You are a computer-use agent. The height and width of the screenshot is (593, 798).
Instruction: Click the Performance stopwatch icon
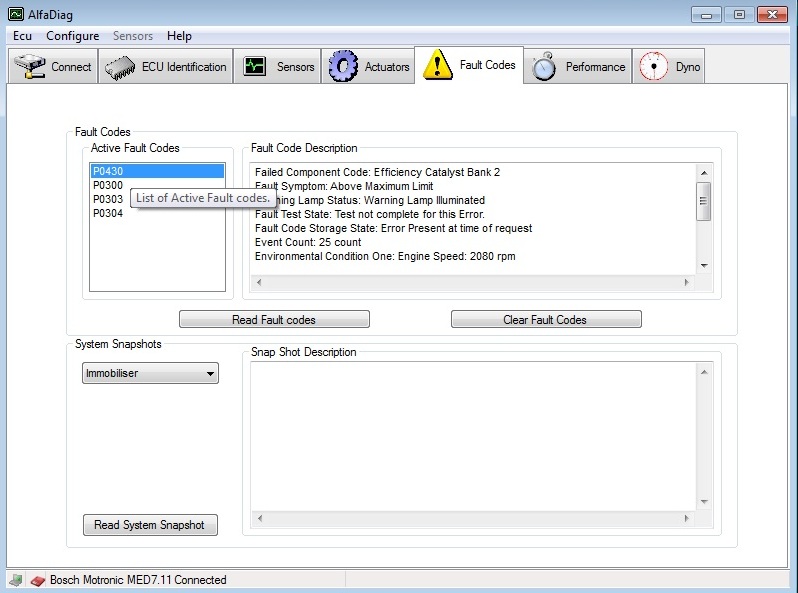pos(544,67)
